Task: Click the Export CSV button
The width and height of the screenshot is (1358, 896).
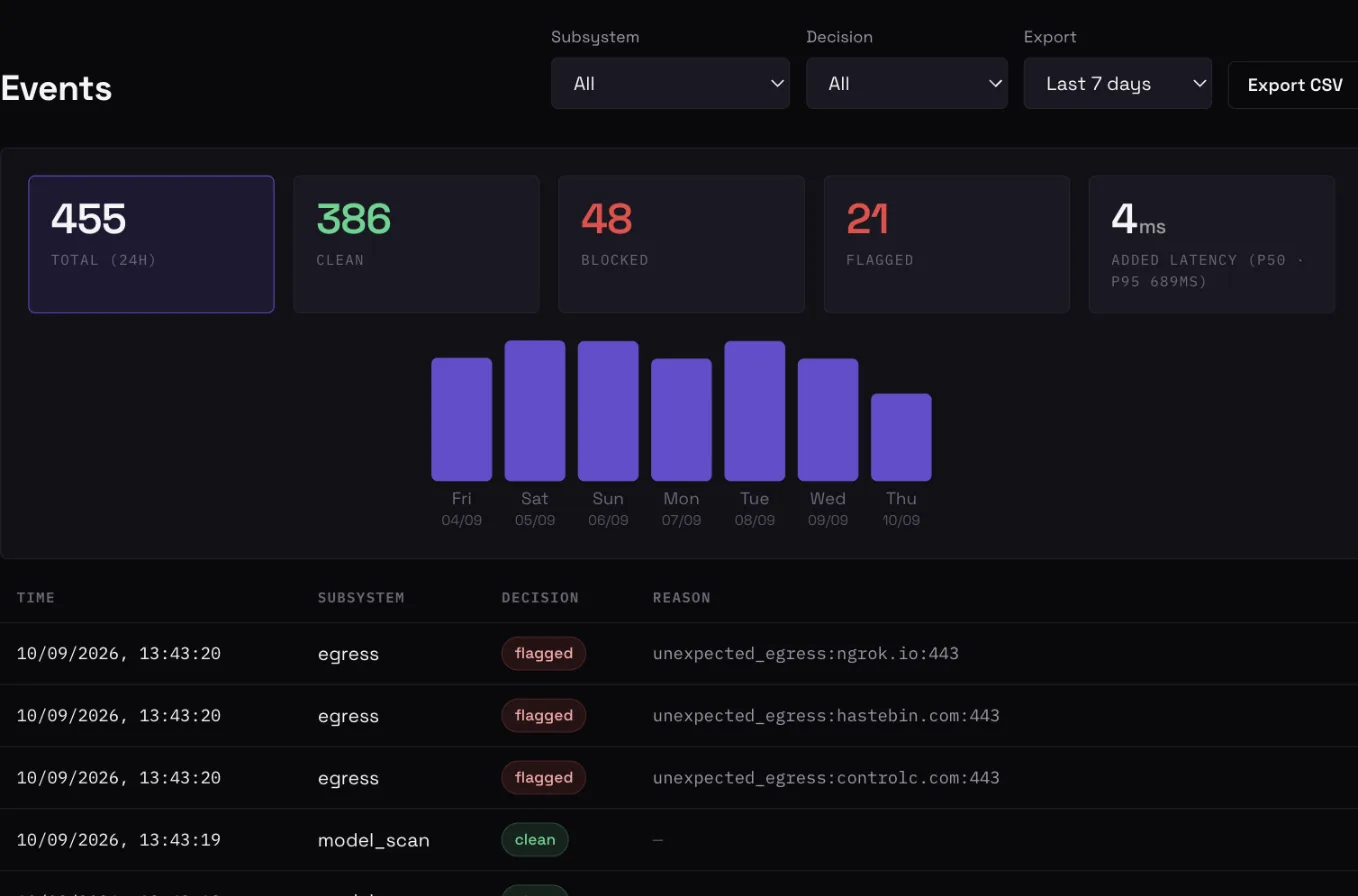Action: 1294,85
